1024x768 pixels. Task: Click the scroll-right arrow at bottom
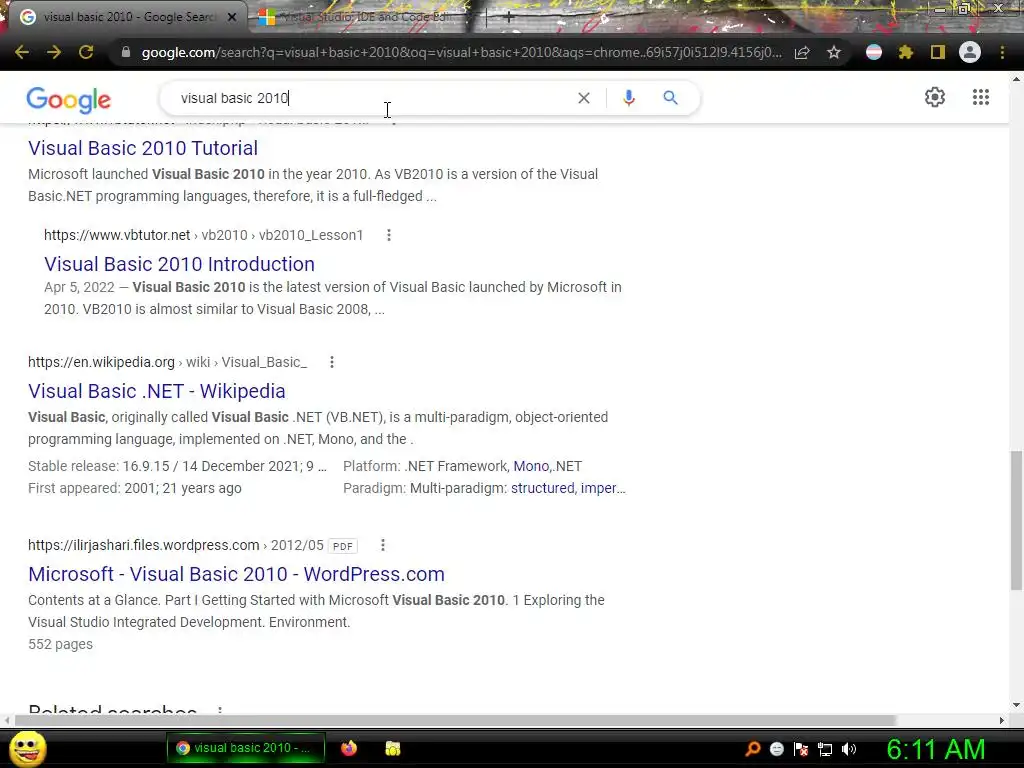coord(1002,720)
